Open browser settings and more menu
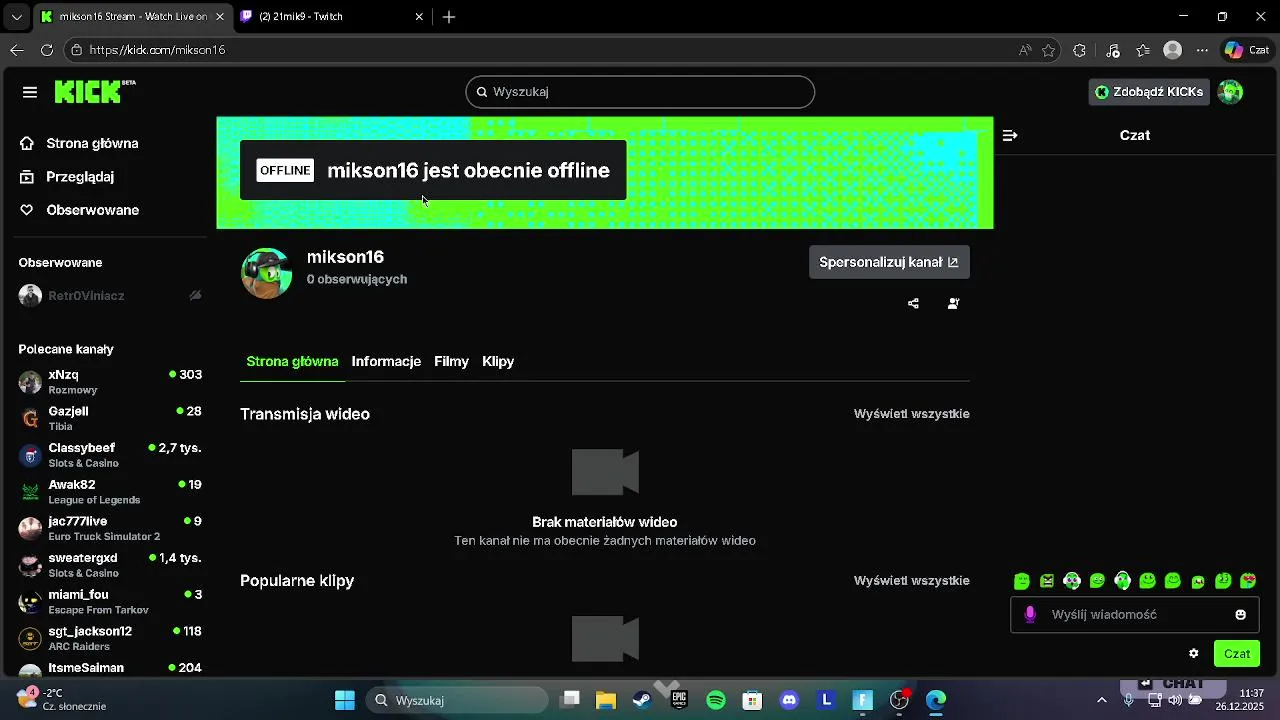1280x720 pixels. coord(1203,50)
